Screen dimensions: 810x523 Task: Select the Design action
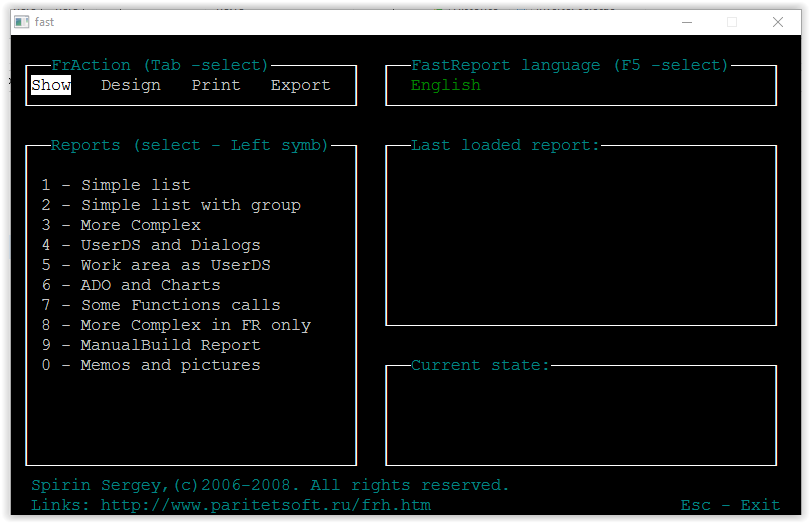(x=131, y=85)
